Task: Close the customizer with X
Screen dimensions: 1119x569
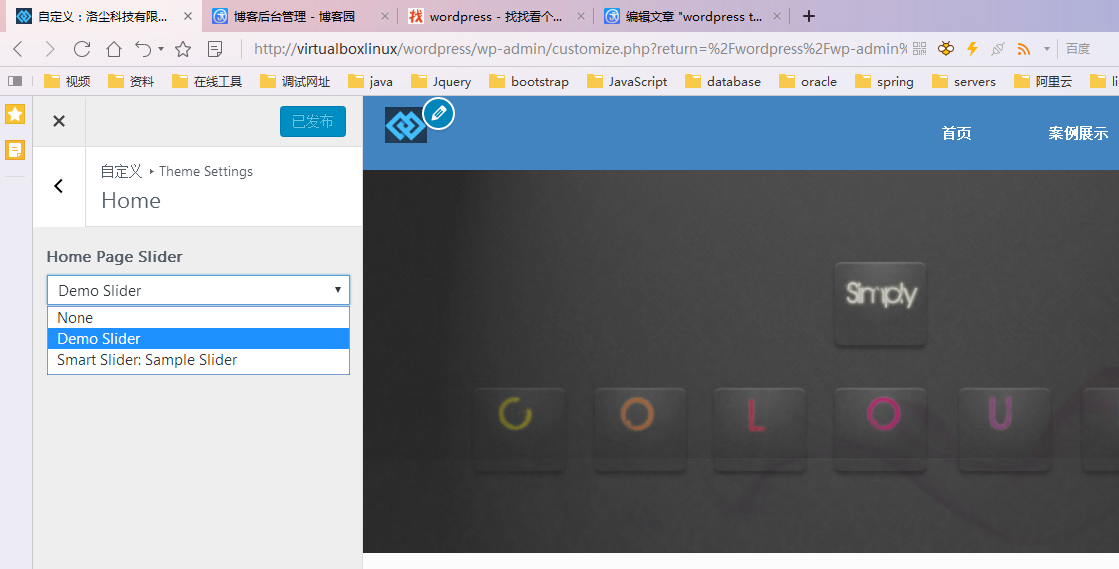Action: click(59, 121)
